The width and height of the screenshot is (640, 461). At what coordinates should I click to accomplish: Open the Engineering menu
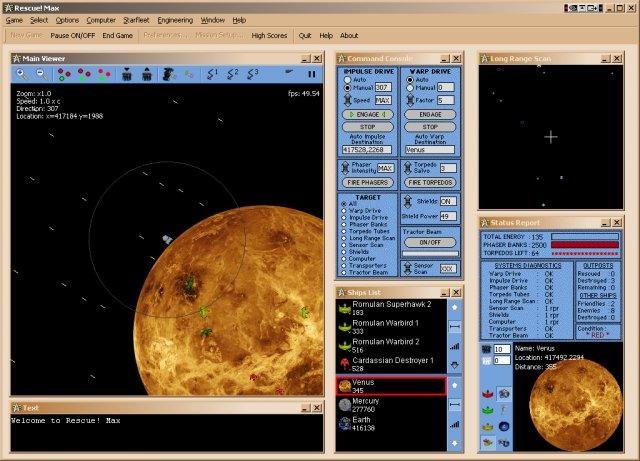pos(175,20)
